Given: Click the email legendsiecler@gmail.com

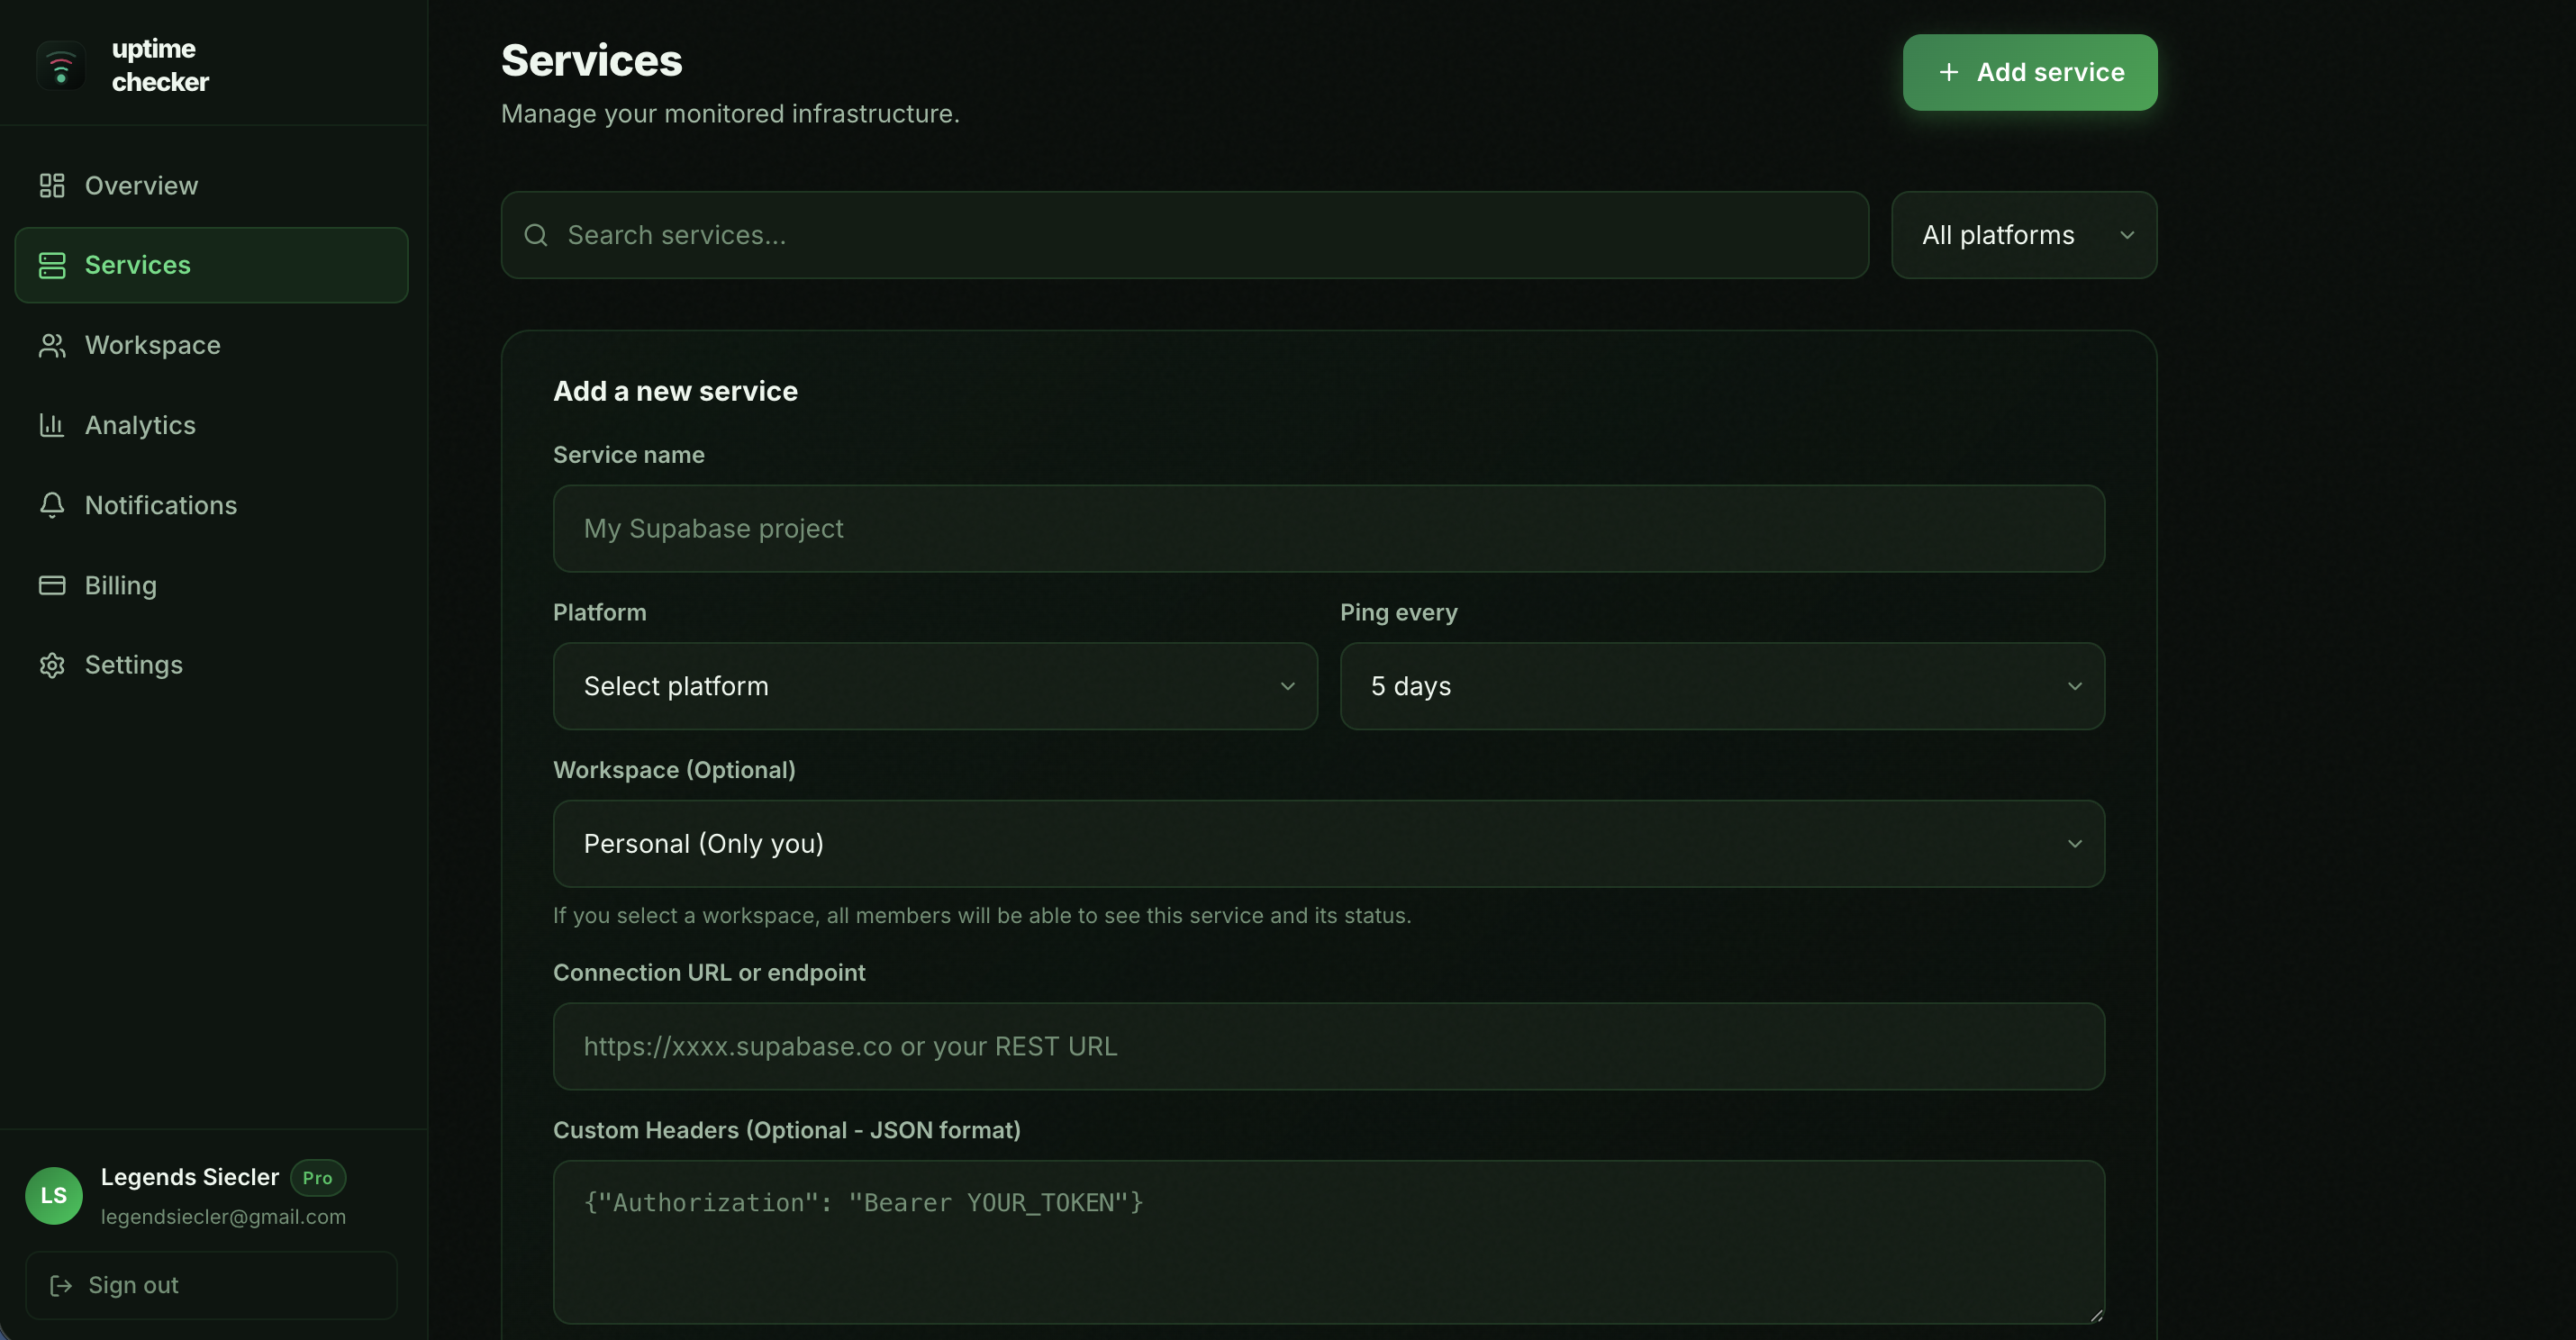Looking at the screenshot, I should 223,1217.
